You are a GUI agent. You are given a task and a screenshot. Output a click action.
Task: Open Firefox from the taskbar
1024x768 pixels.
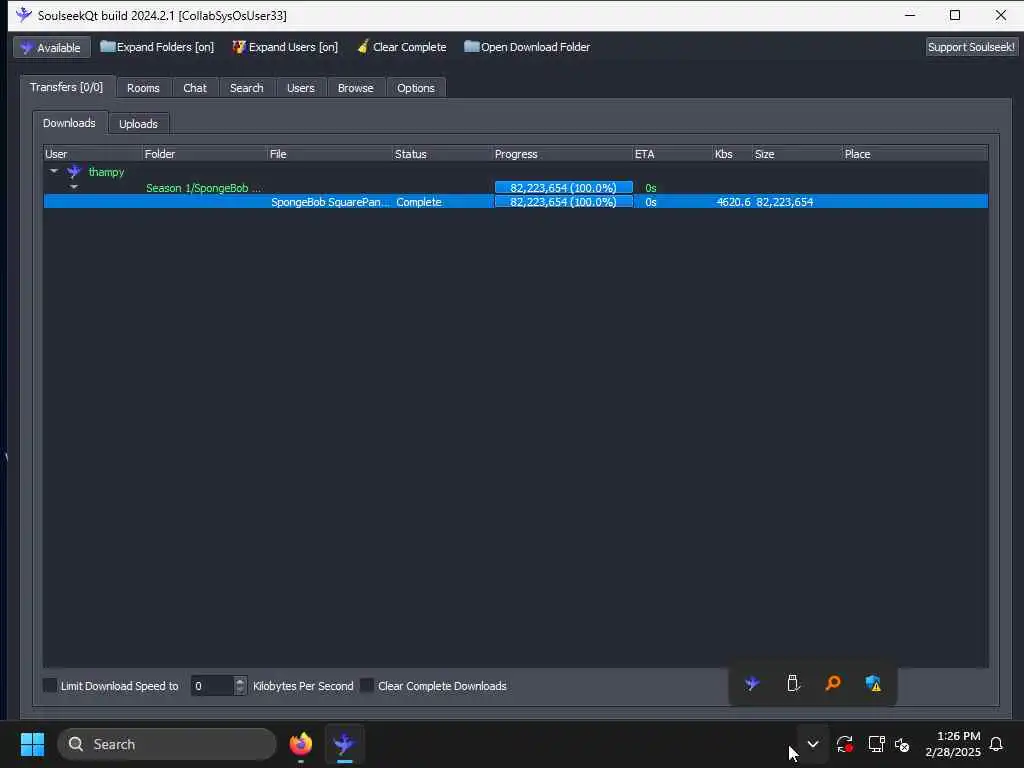tap(300, 744)
